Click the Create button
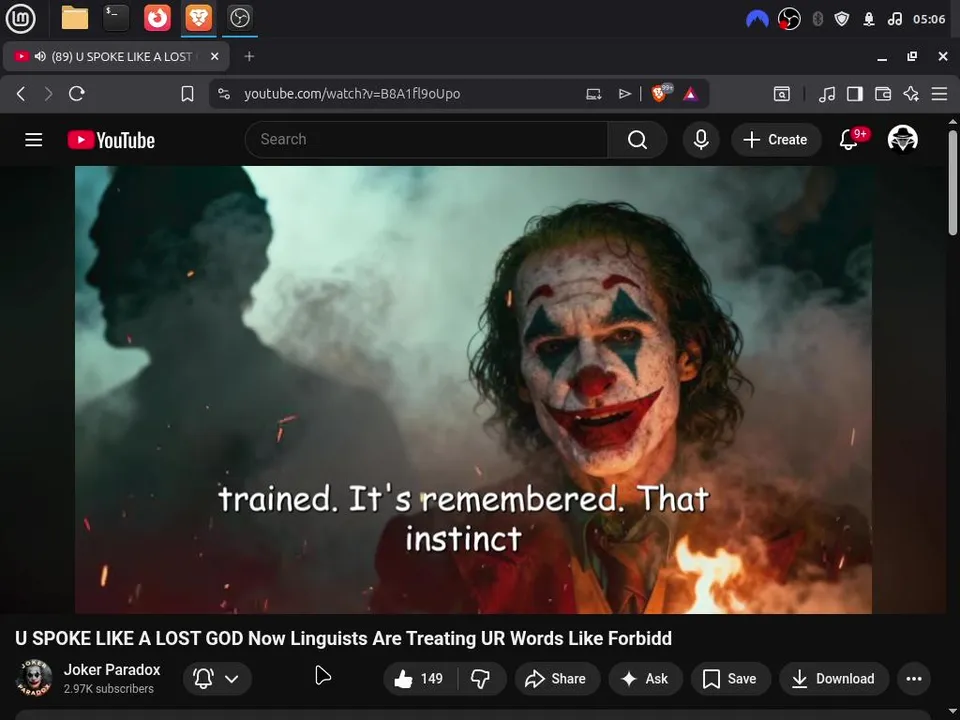Image resolution: width=960 pixels, height=720 pixels. tap(775, 140)
